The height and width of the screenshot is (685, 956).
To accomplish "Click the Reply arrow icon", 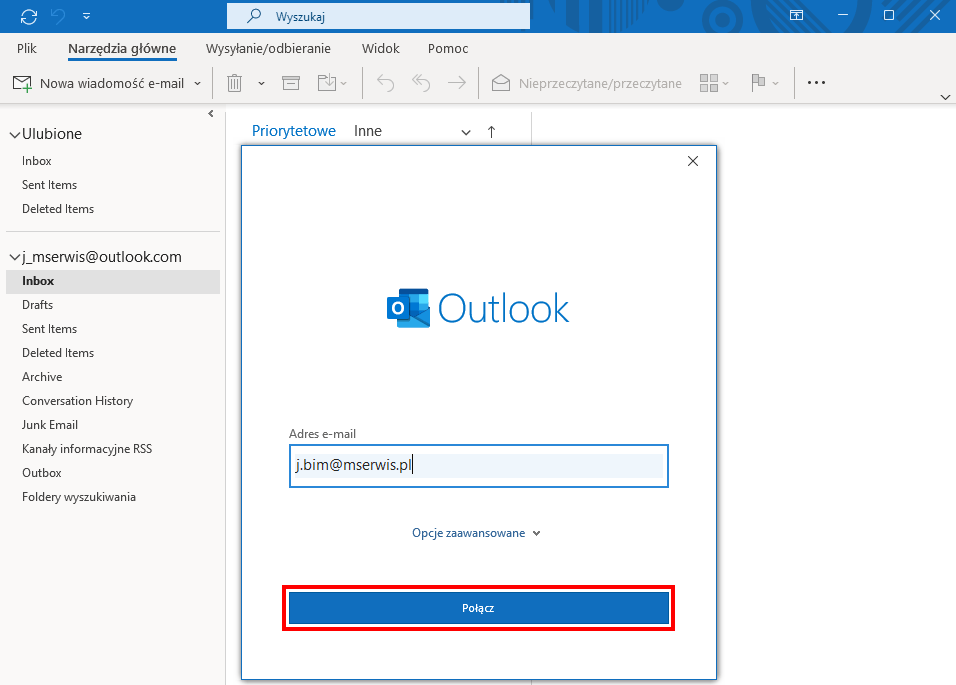I will [x=385, y=83].
